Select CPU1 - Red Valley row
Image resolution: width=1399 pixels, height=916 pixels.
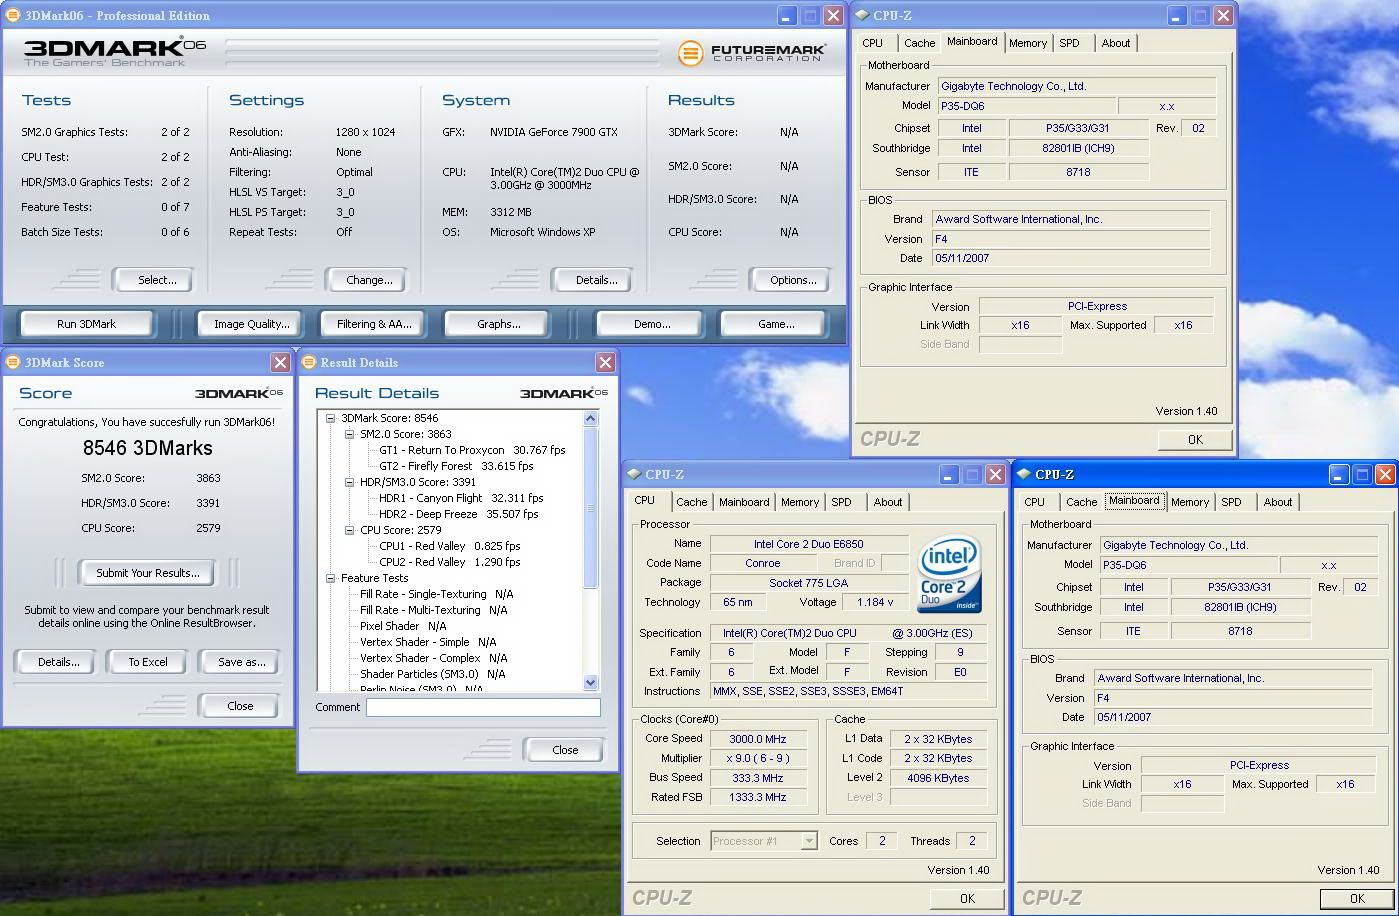point(449,546)
